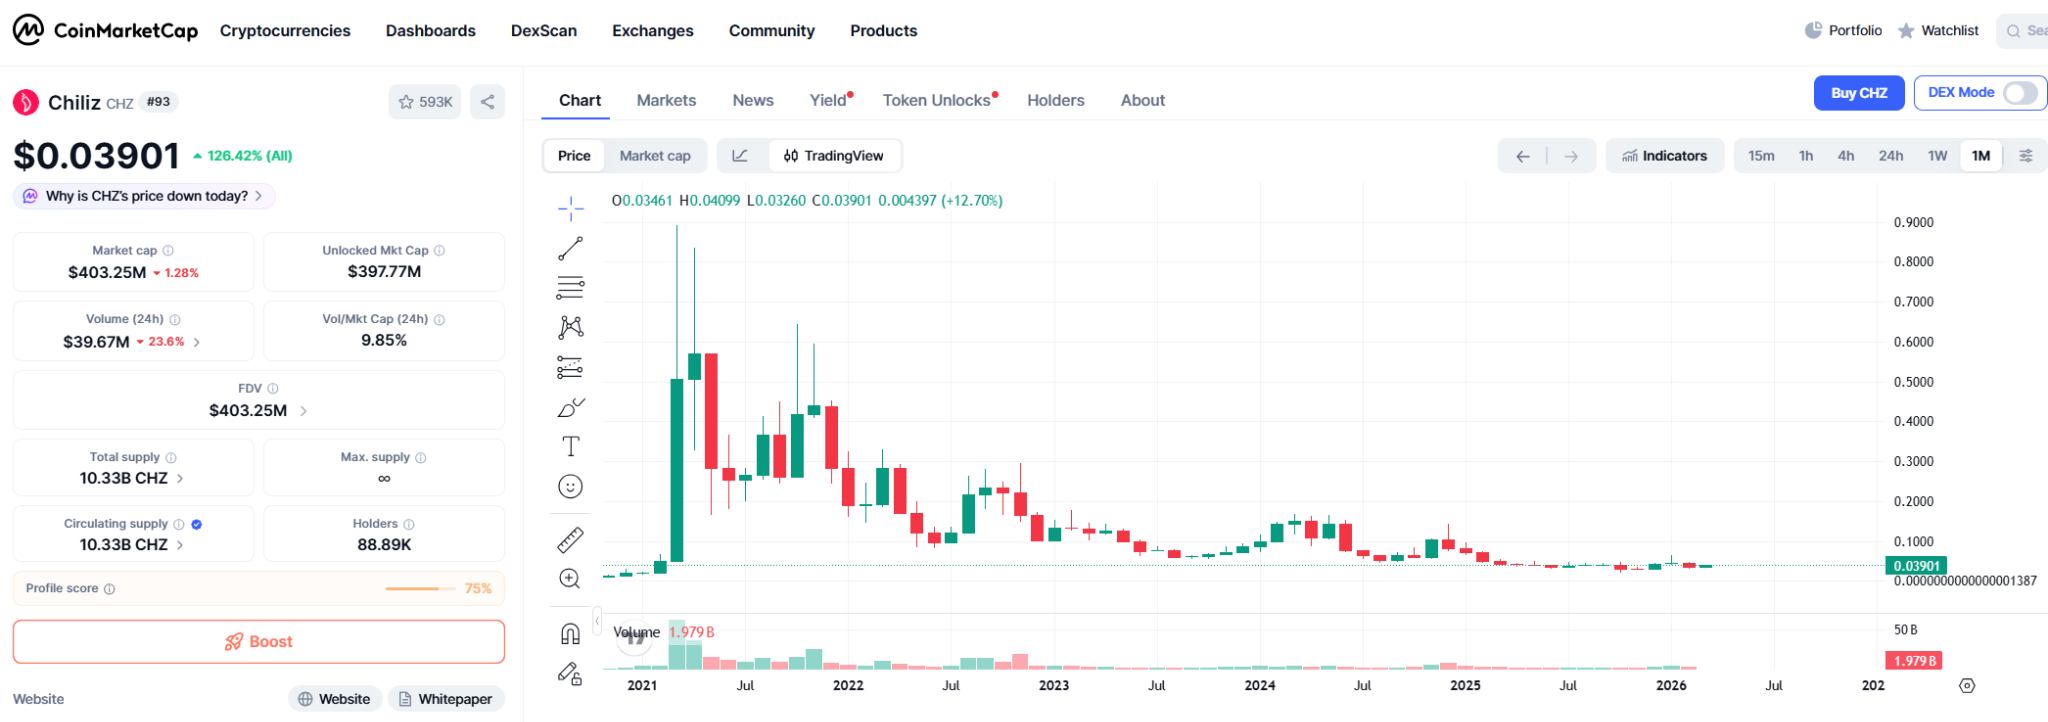Expand Volume 24h details arrow
This screenshot has width=2048, height=722.
(x=196, y=341)
